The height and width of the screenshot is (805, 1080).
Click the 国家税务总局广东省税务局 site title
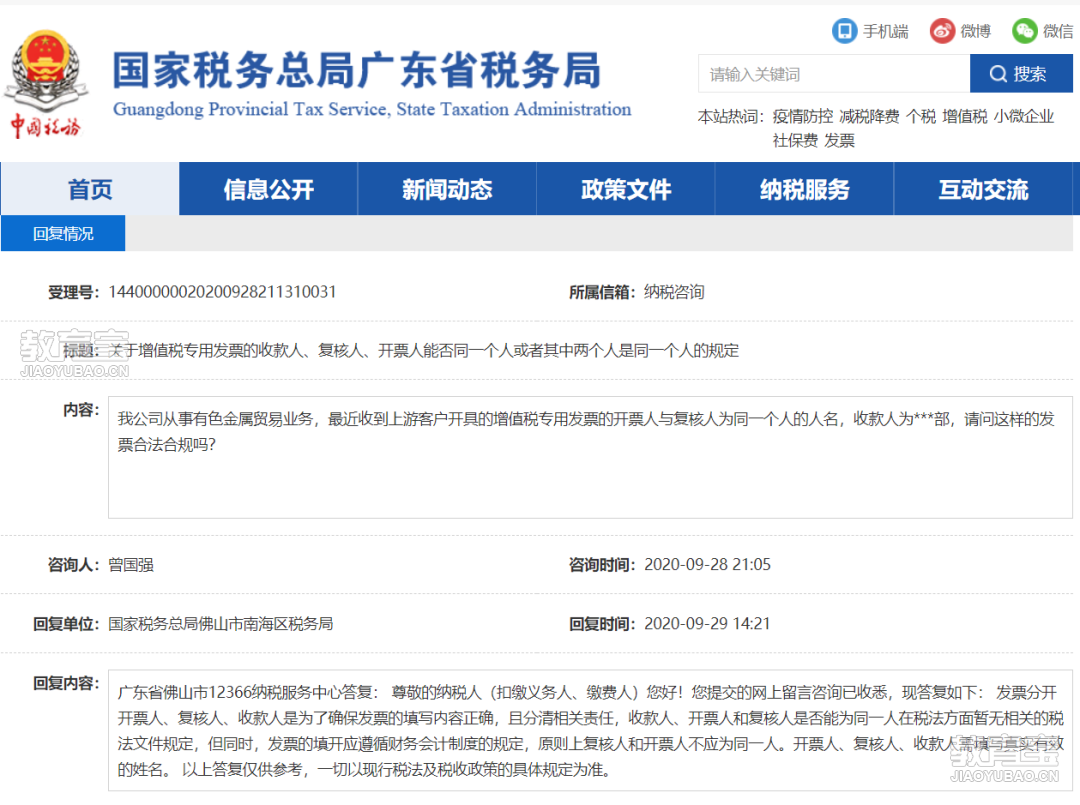point(357,70)
